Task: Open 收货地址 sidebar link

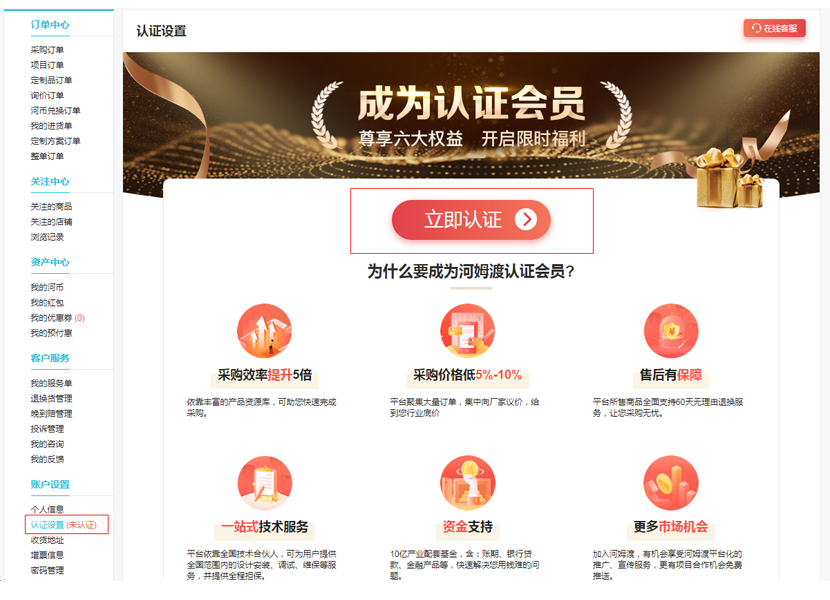Action: pos(47,540)
